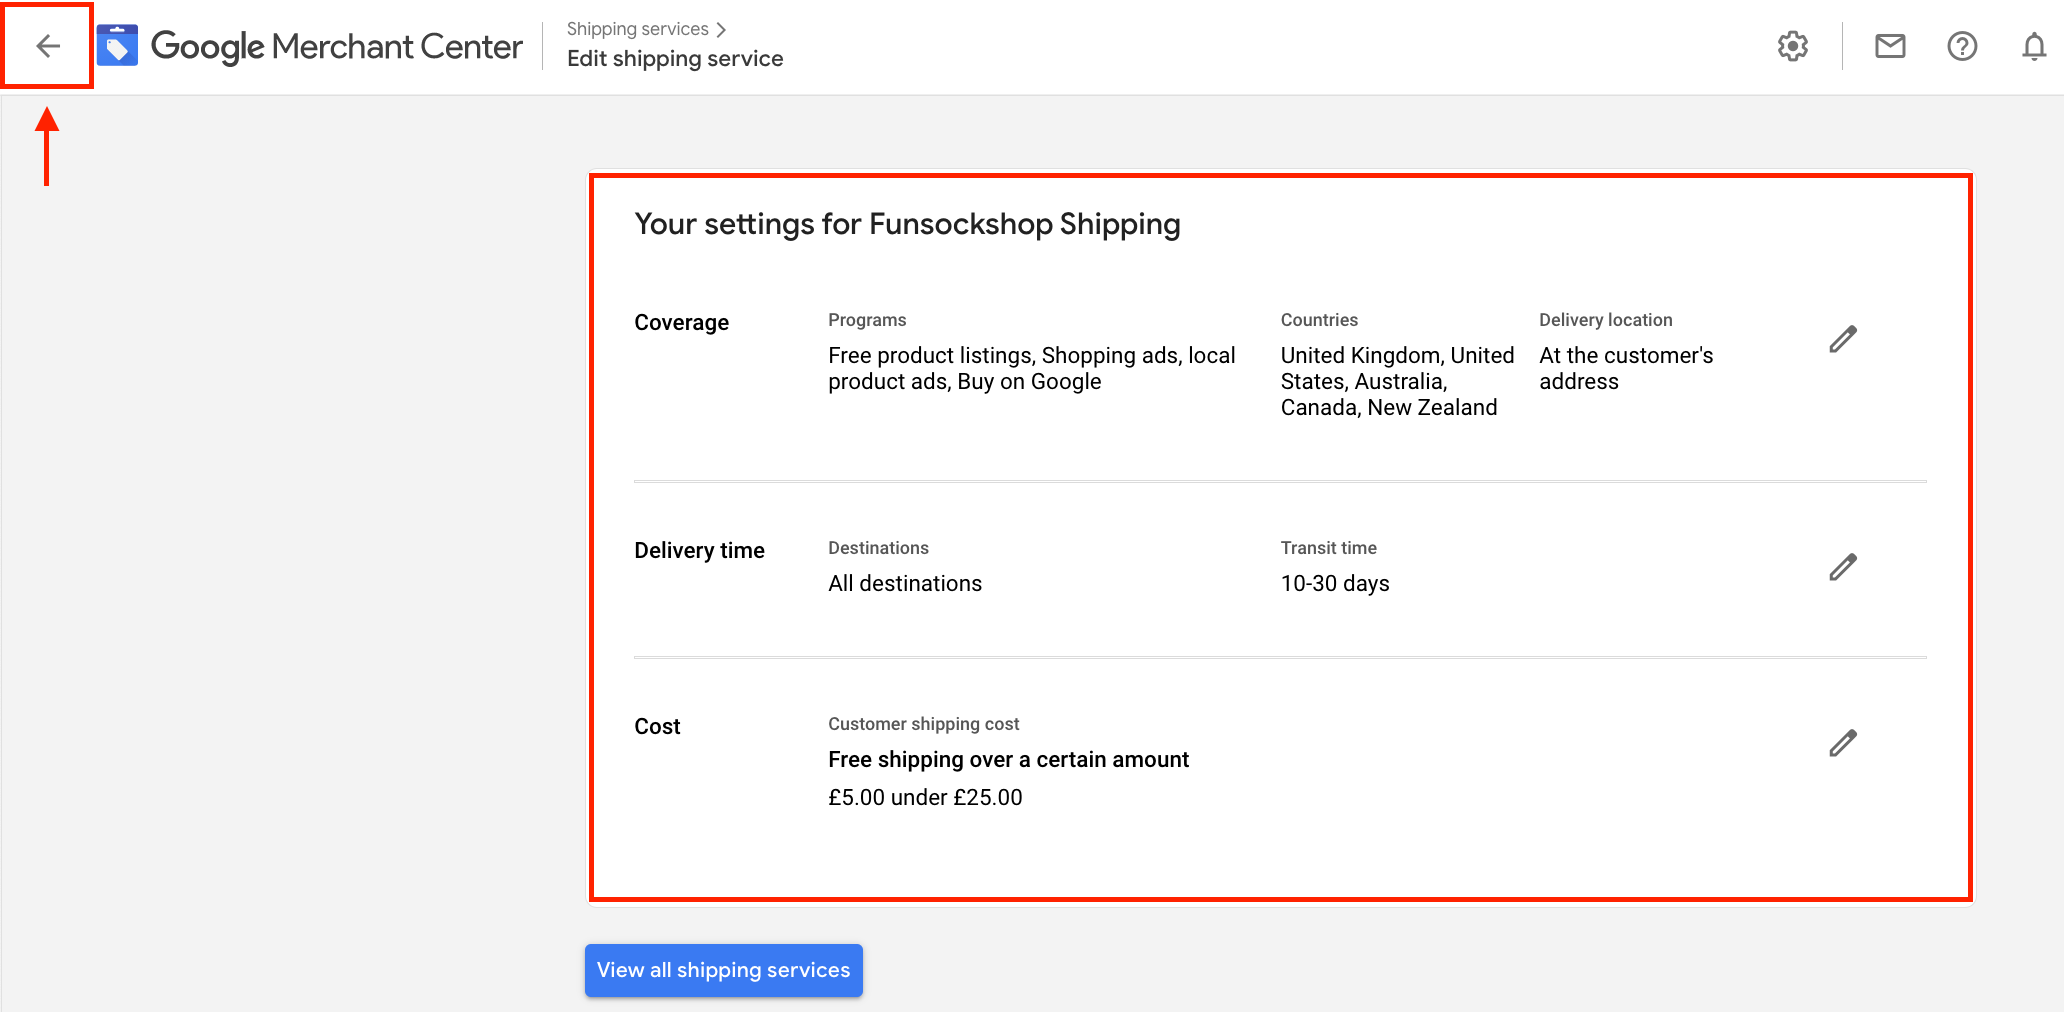Go to Shipping services breadcrumb

[637, 29]
